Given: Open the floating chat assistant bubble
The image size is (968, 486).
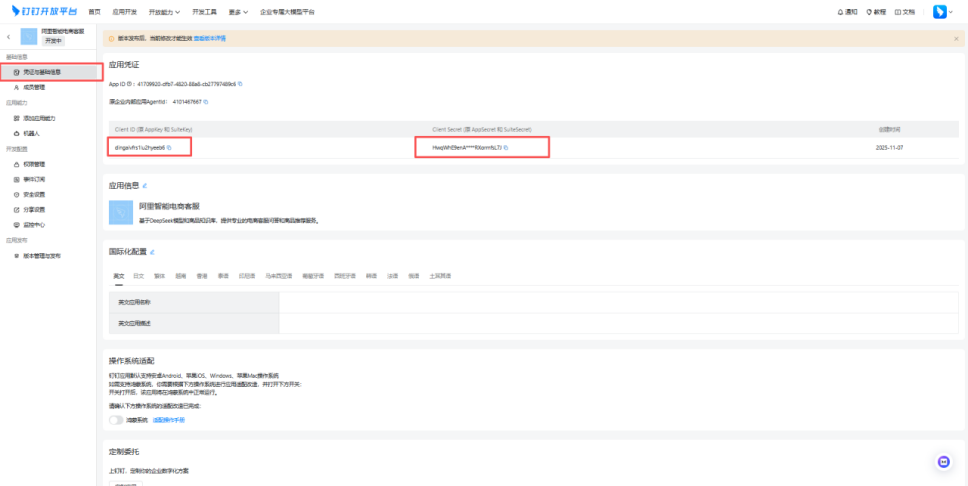Looking at the screenshot, I should tap(943, 461).
